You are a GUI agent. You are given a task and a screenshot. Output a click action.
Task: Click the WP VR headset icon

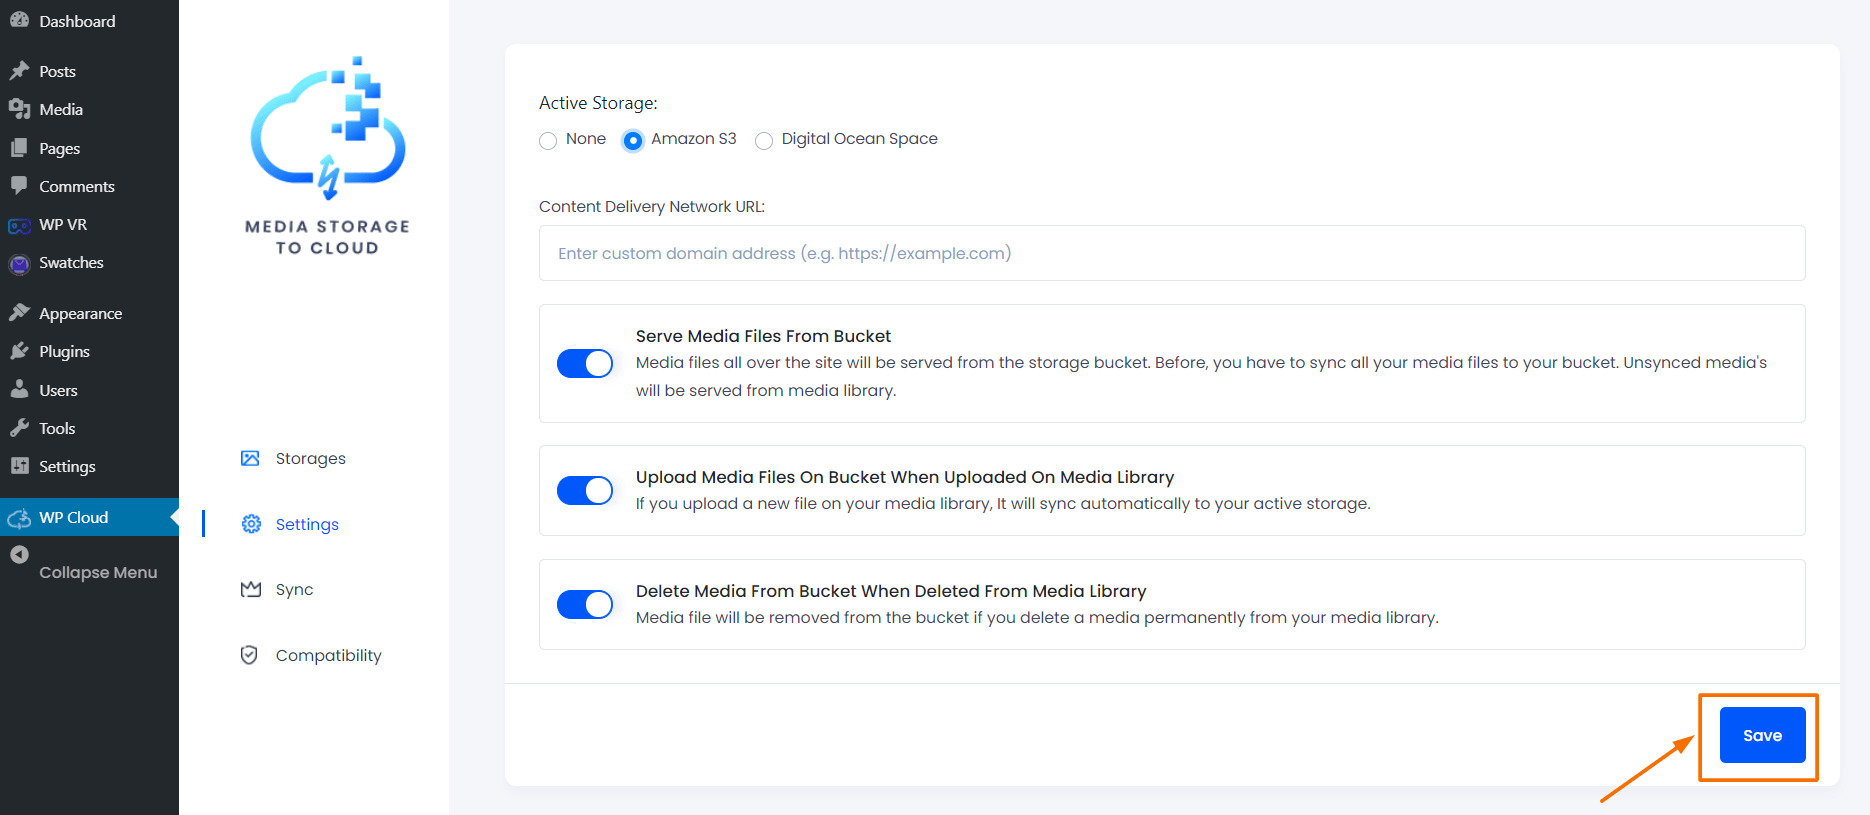point(19,225)
